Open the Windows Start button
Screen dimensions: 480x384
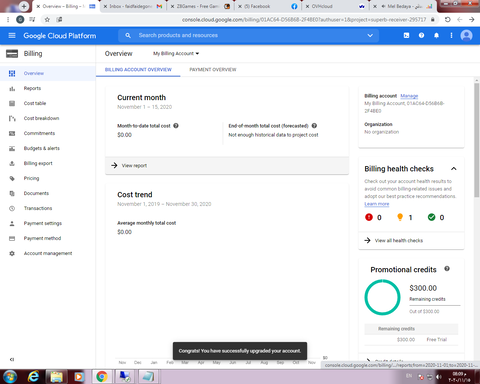coord(10,377)
